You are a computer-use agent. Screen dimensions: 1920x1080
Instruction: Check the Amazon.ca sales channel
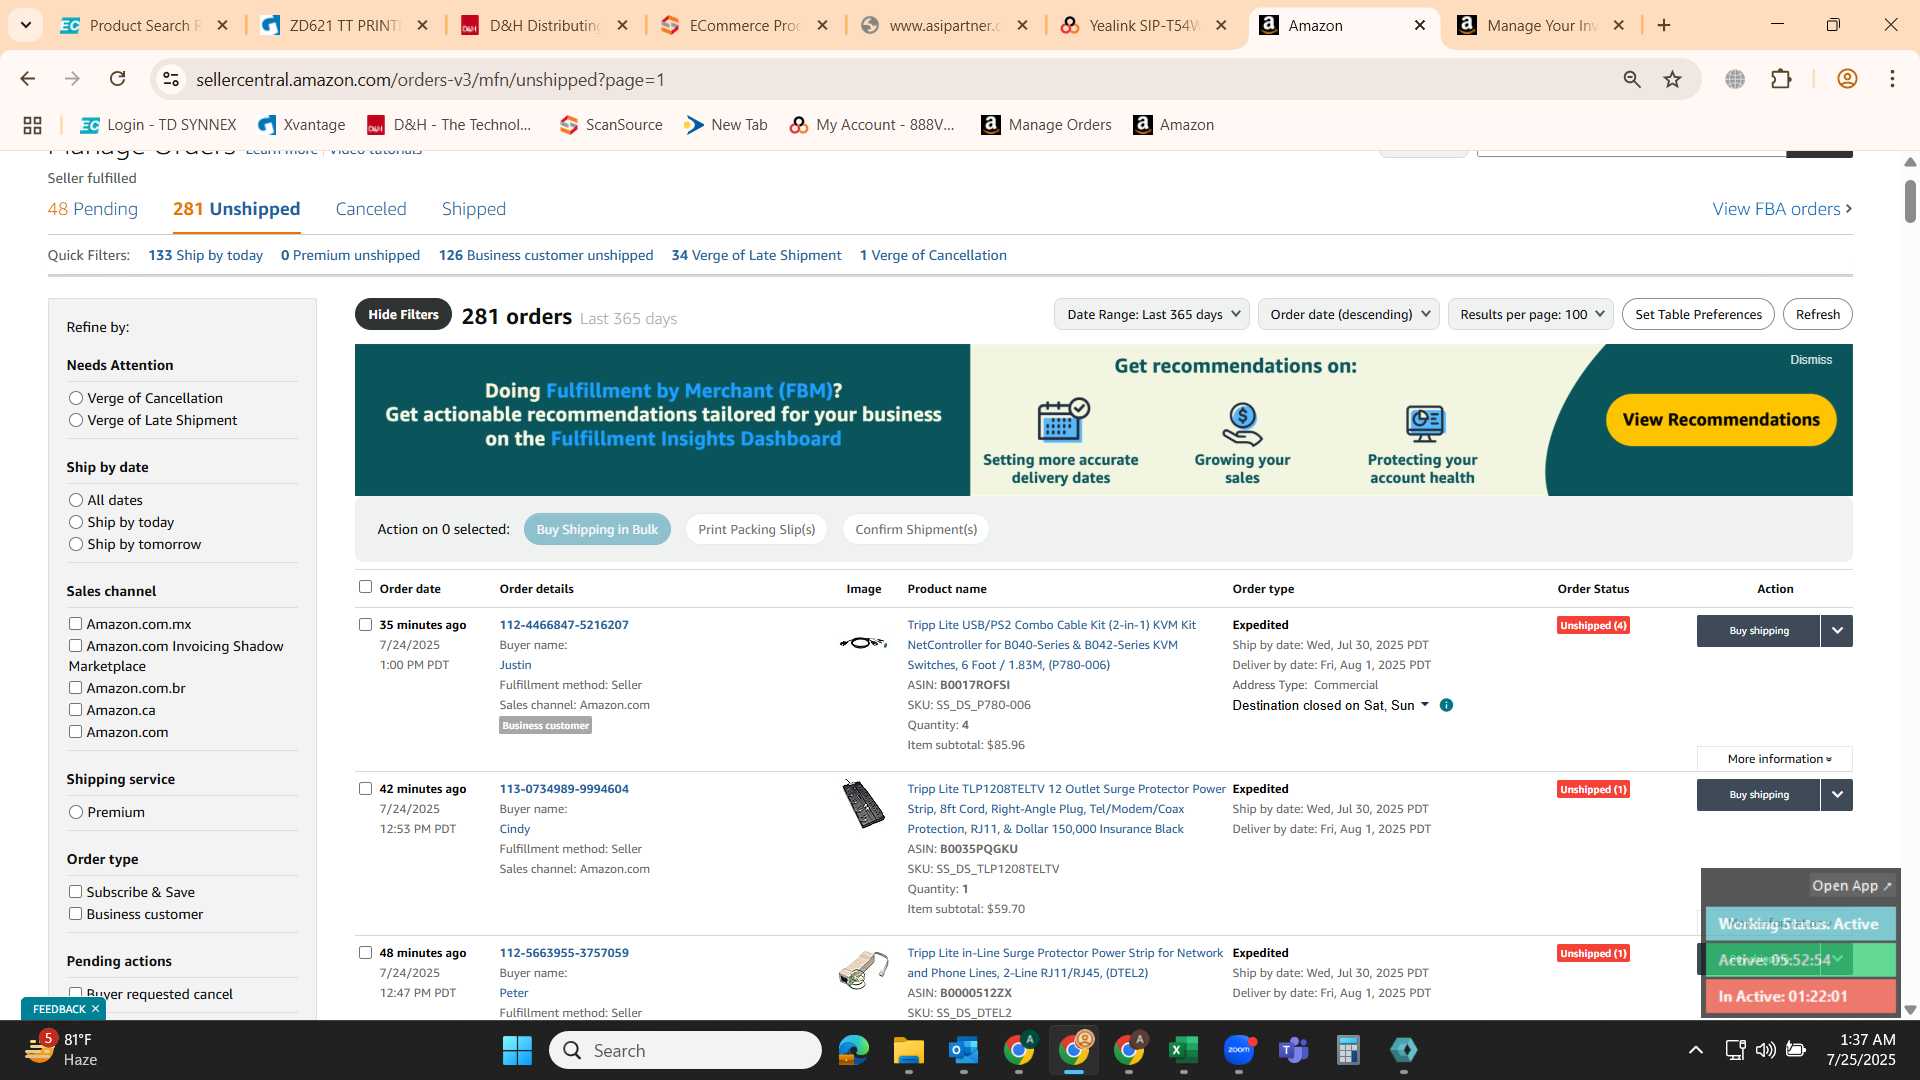[x=75, y=710]
